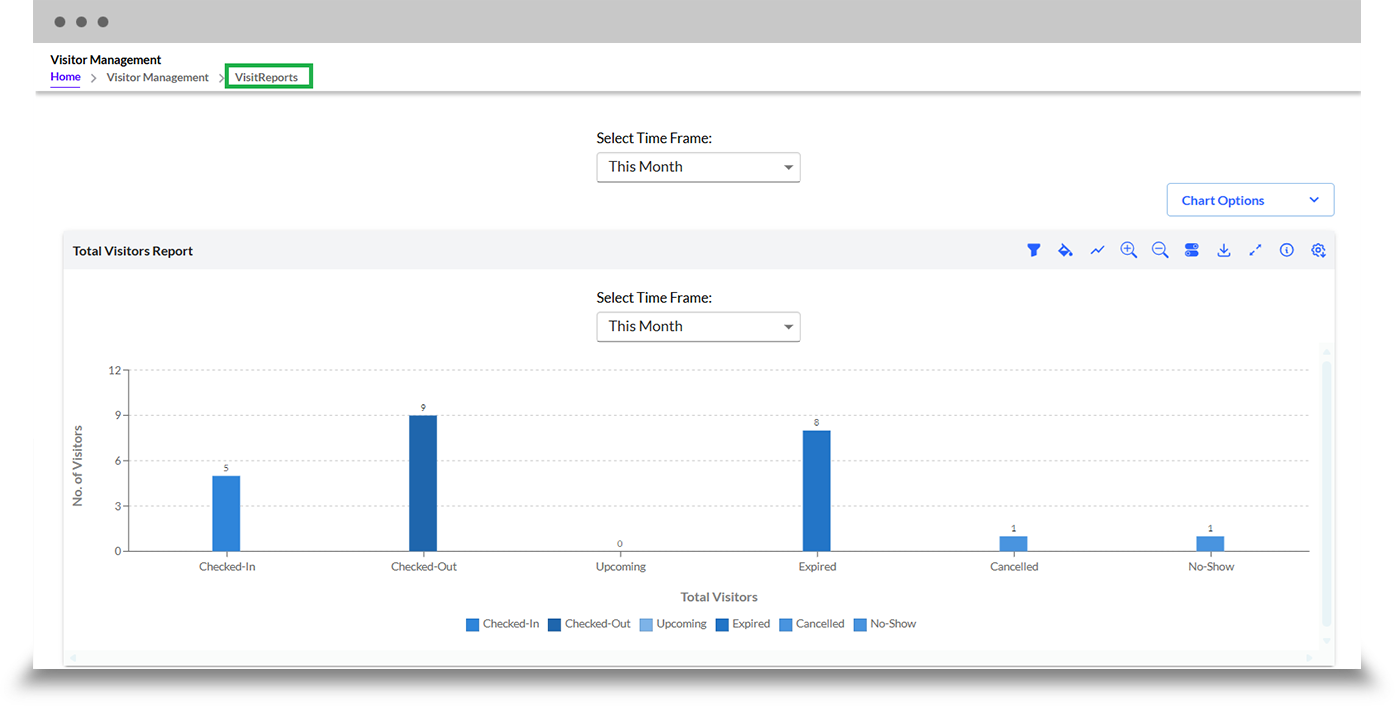
Task: Download the Total Visitors Report
Action: pos(1223,251)
